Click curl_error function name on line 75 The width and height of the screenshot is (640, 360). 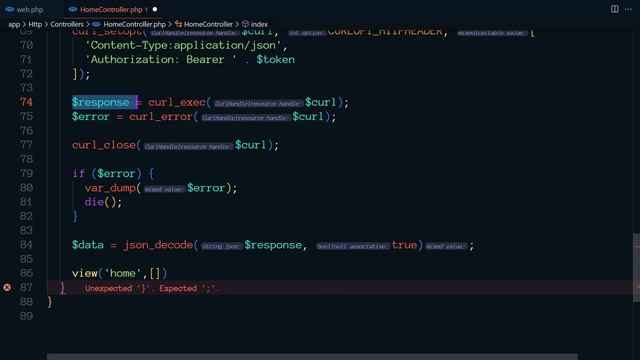coord(161,117)
